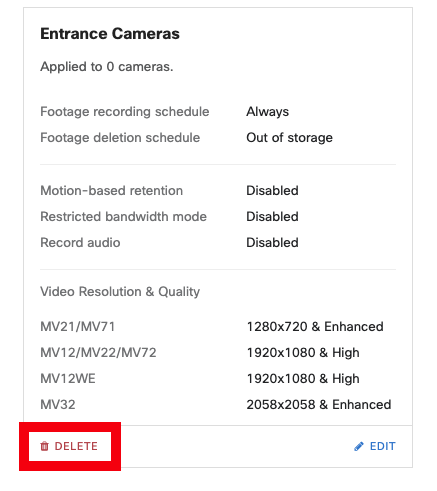Click the MV21/MV71 model row label
437x491 pixels.
pyautogui.click(x=78, y=327)
